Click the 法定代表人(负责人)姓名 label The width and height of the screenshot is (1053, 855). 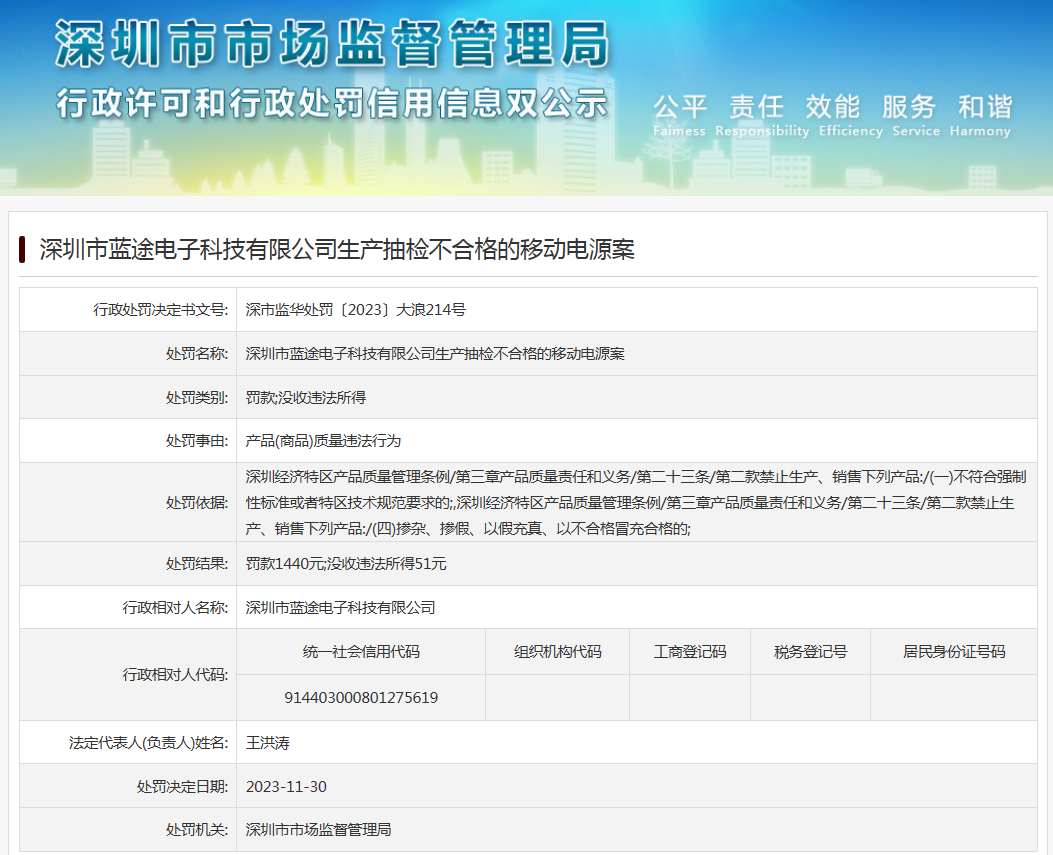point(148,742)
